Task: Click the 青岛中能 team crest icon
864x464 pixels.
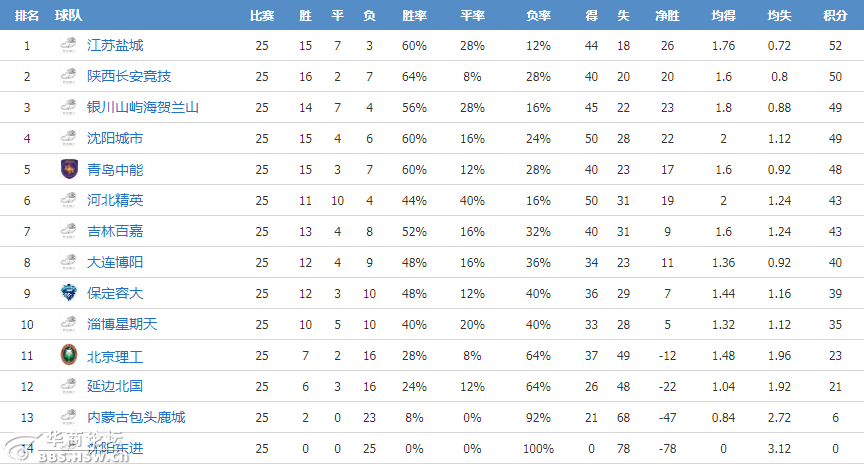Action: coord(69,169)
